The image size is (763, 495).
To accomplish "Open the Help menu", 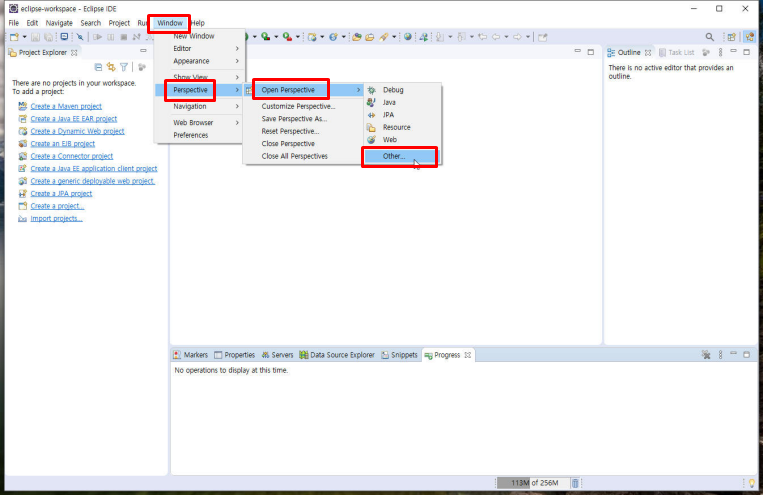I will pyautogui.click(x=198, y=23).
